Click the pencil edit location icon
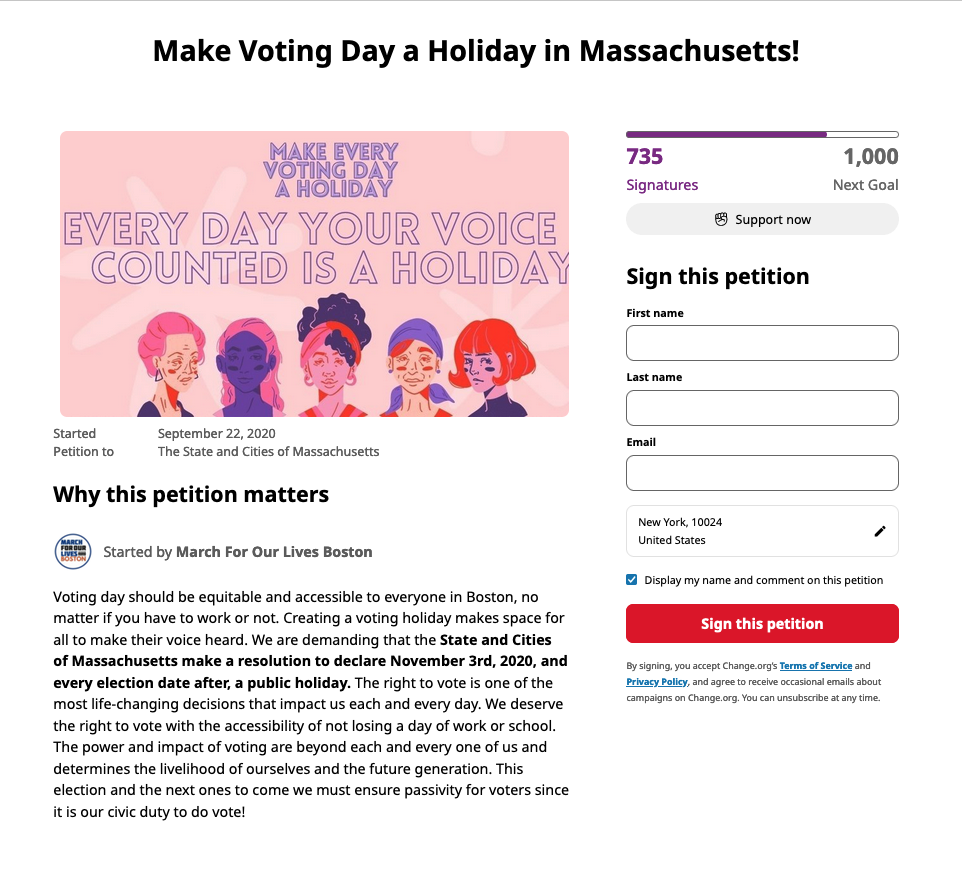This screenshot has height=872, width=962. [x=880, y=531]
